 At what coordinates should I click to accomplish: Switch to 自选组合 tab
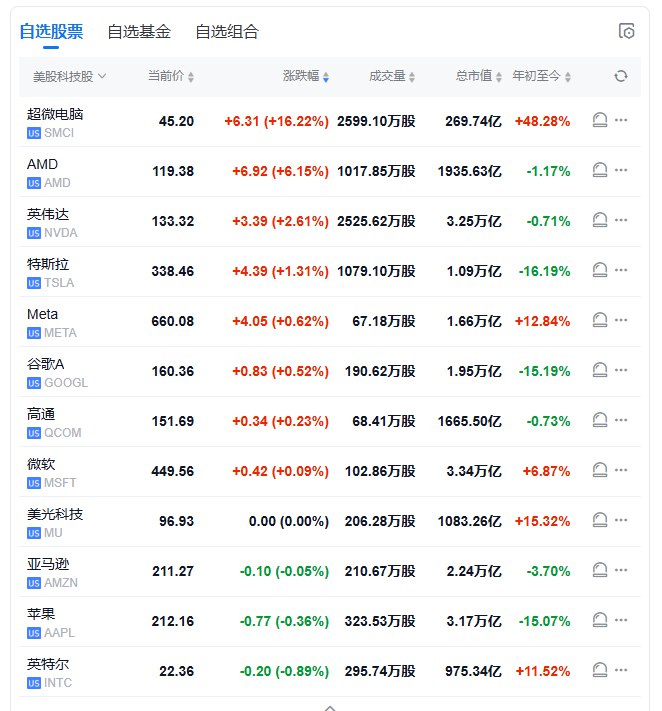tap(227, 32)
